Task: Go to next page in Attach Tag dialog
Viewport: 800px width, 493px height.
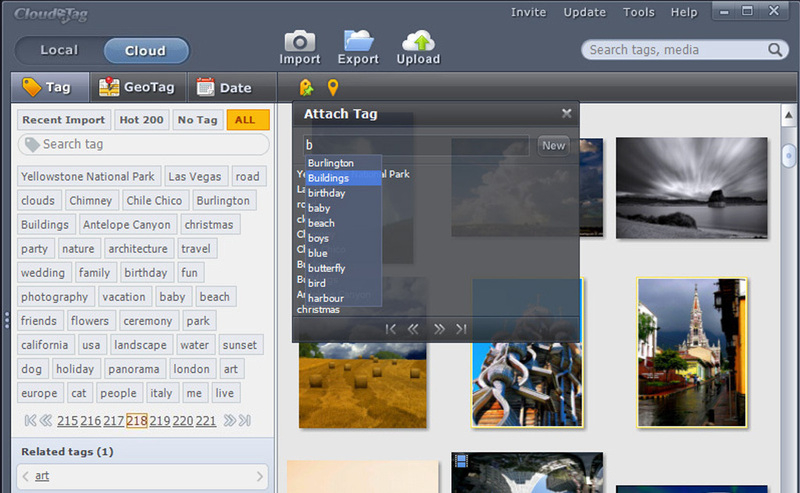Action: pyautogui.click(x=439, y=329)
